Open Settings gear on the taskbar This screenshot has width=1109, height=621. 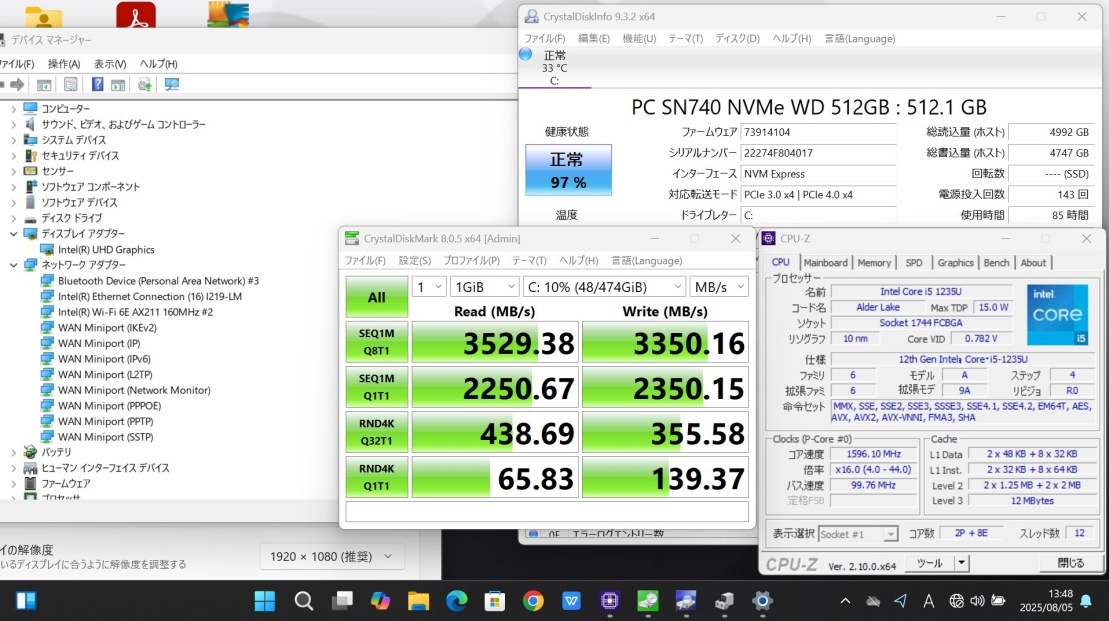762,601
